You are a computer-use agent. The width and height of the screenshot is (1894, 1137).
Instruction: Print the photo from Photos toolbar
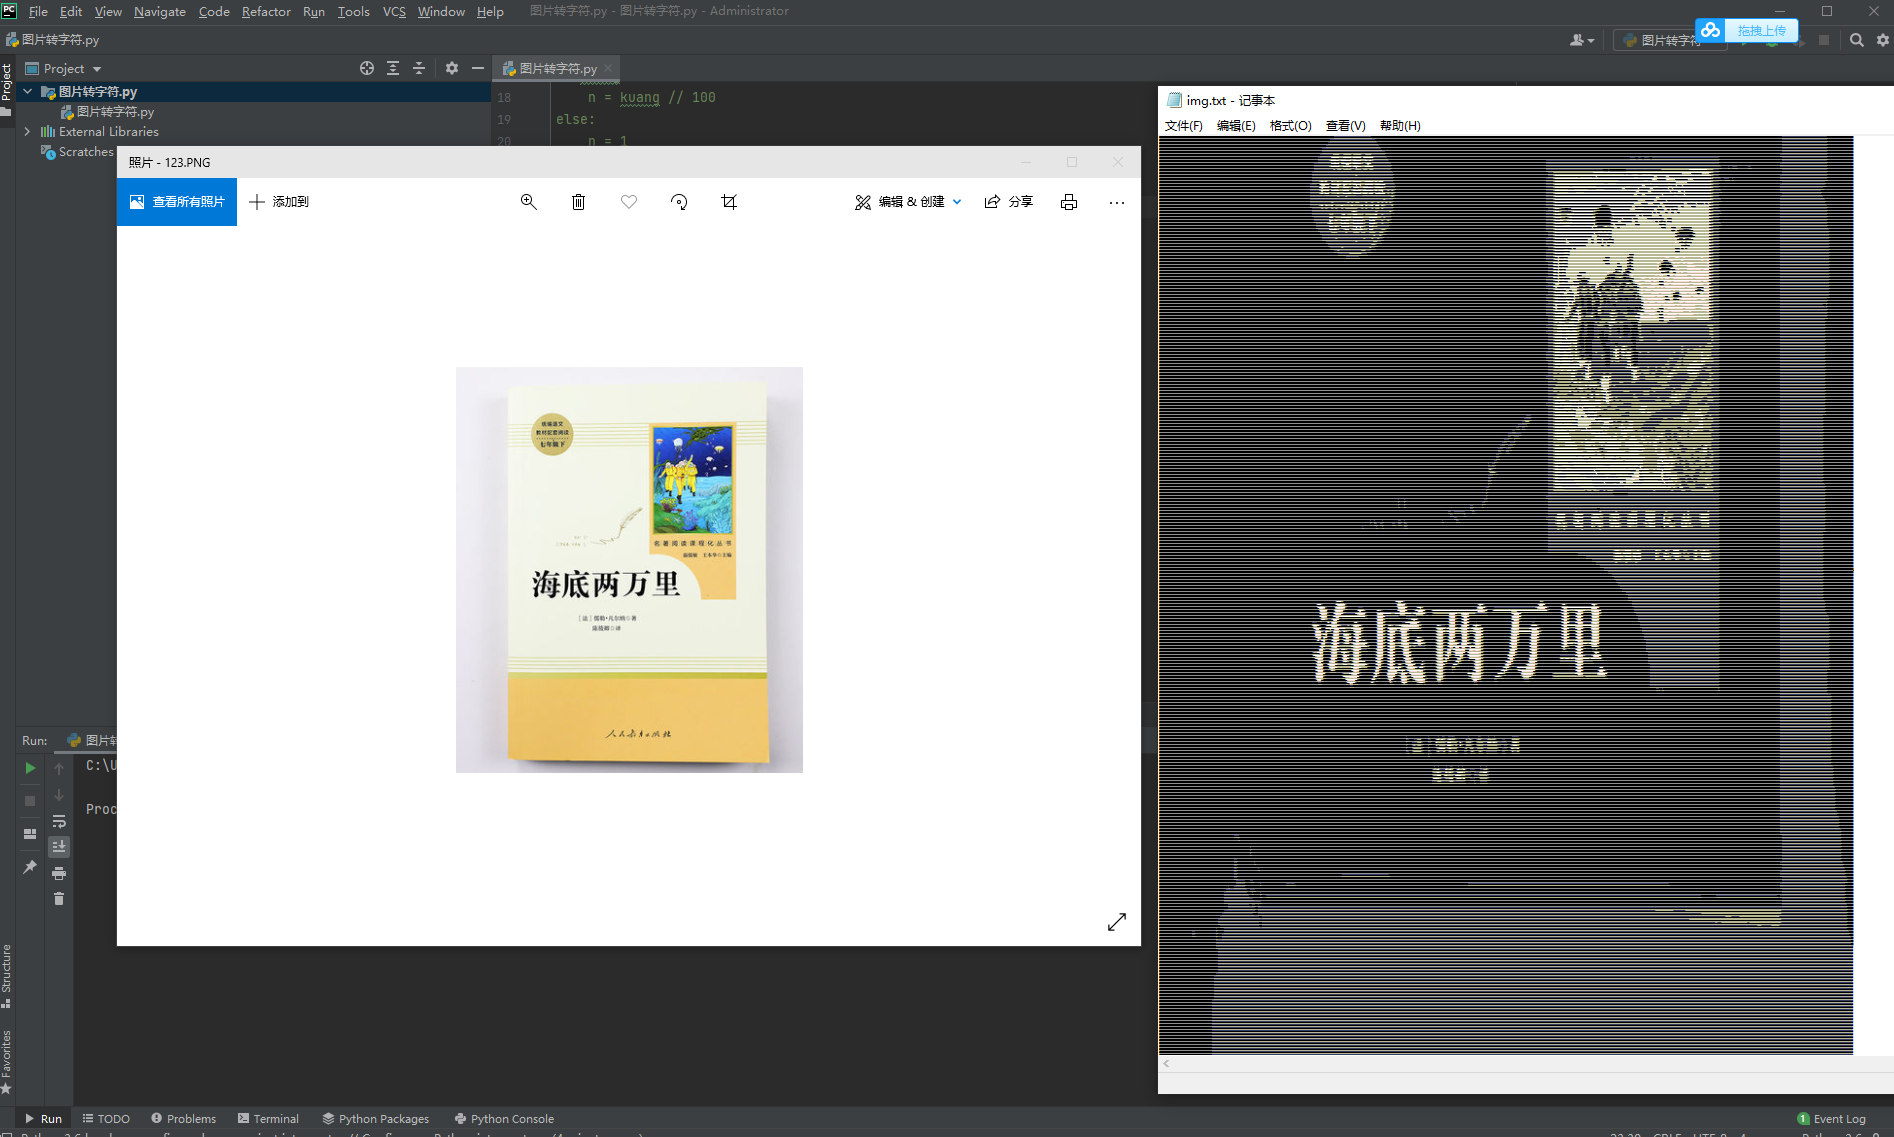tap(1069, 202)
